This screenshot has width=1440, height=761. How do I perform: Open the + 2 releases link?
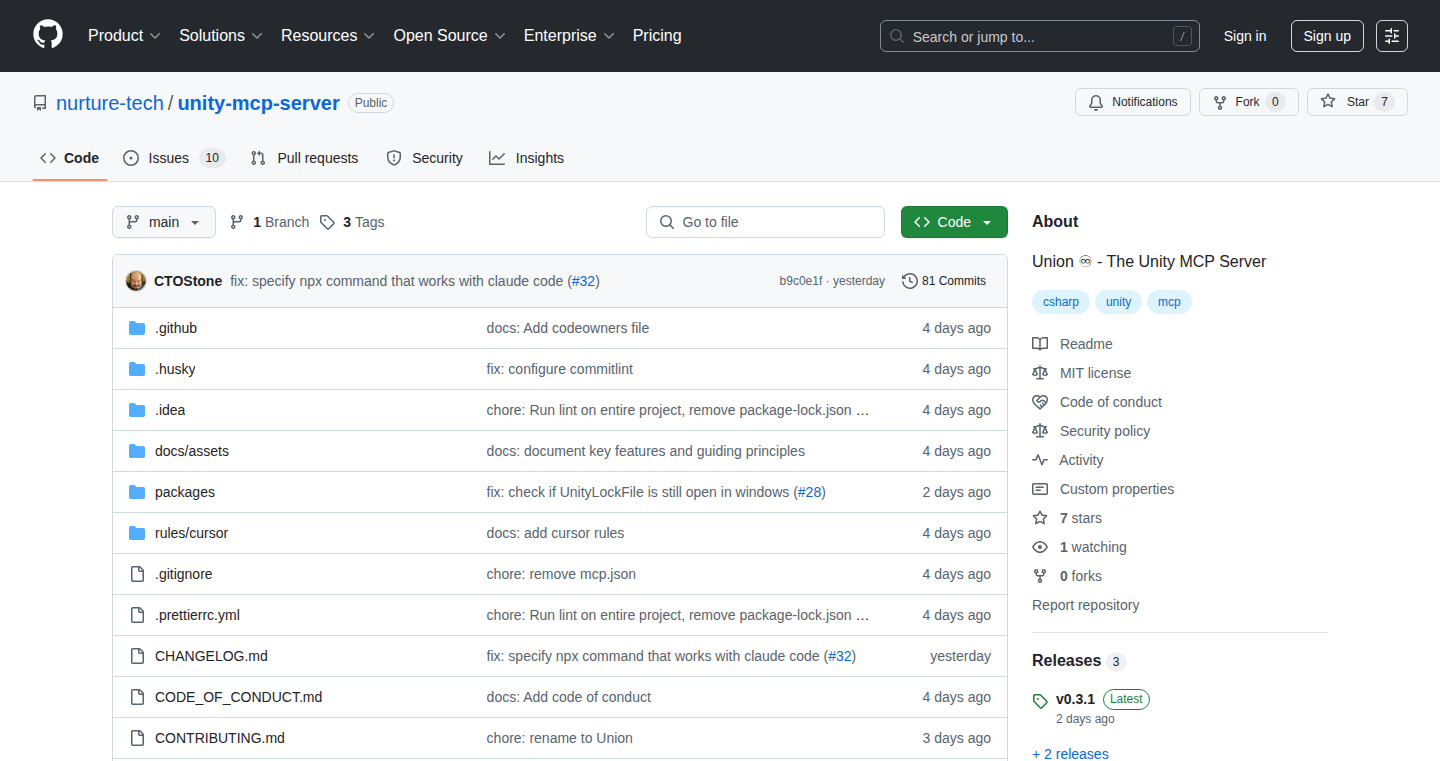point(1070,754)
